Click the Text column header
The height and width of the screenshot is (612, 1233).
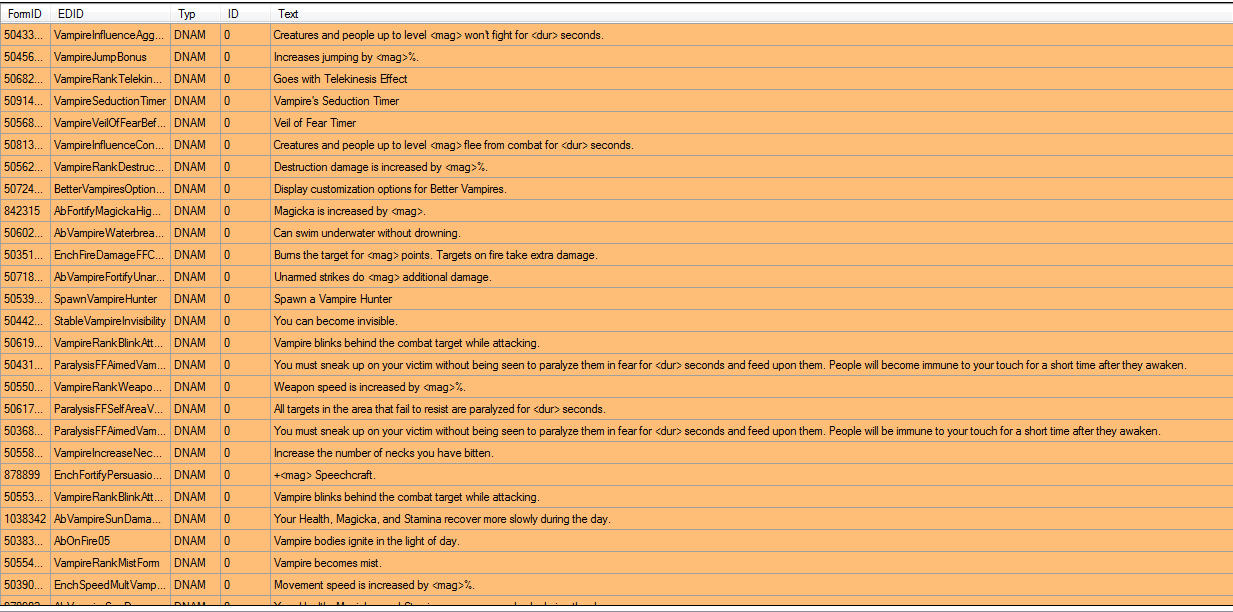pyautogui.click(x=288, y=14)
